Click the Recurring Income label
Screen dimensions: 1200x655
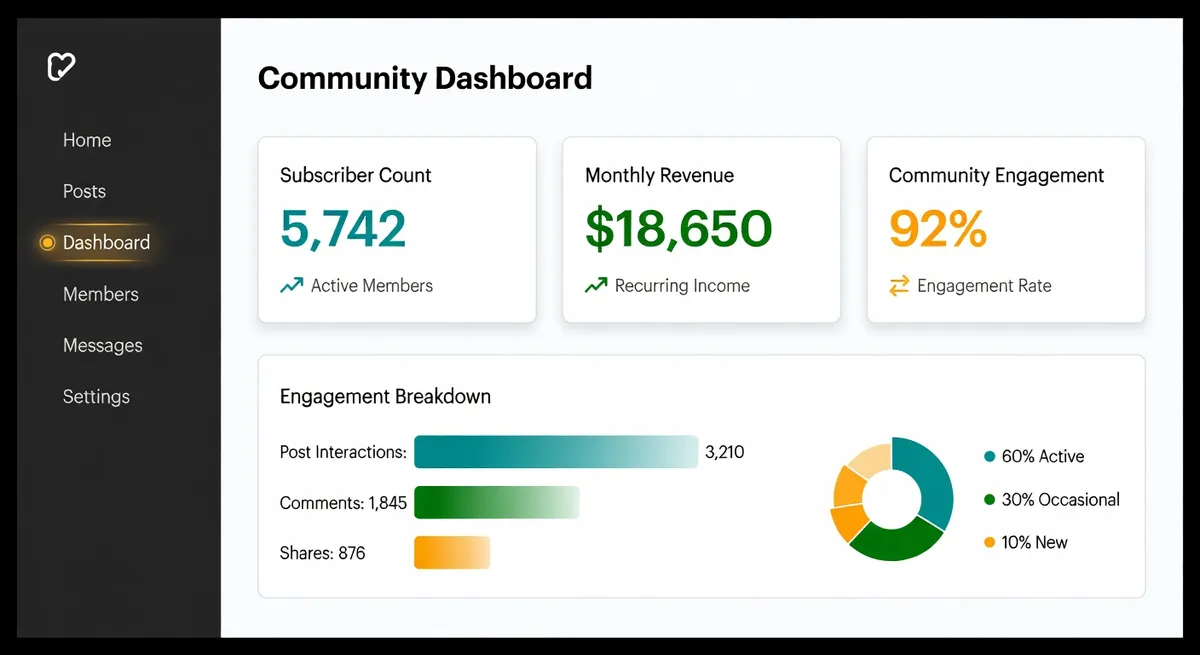point(682,286)
